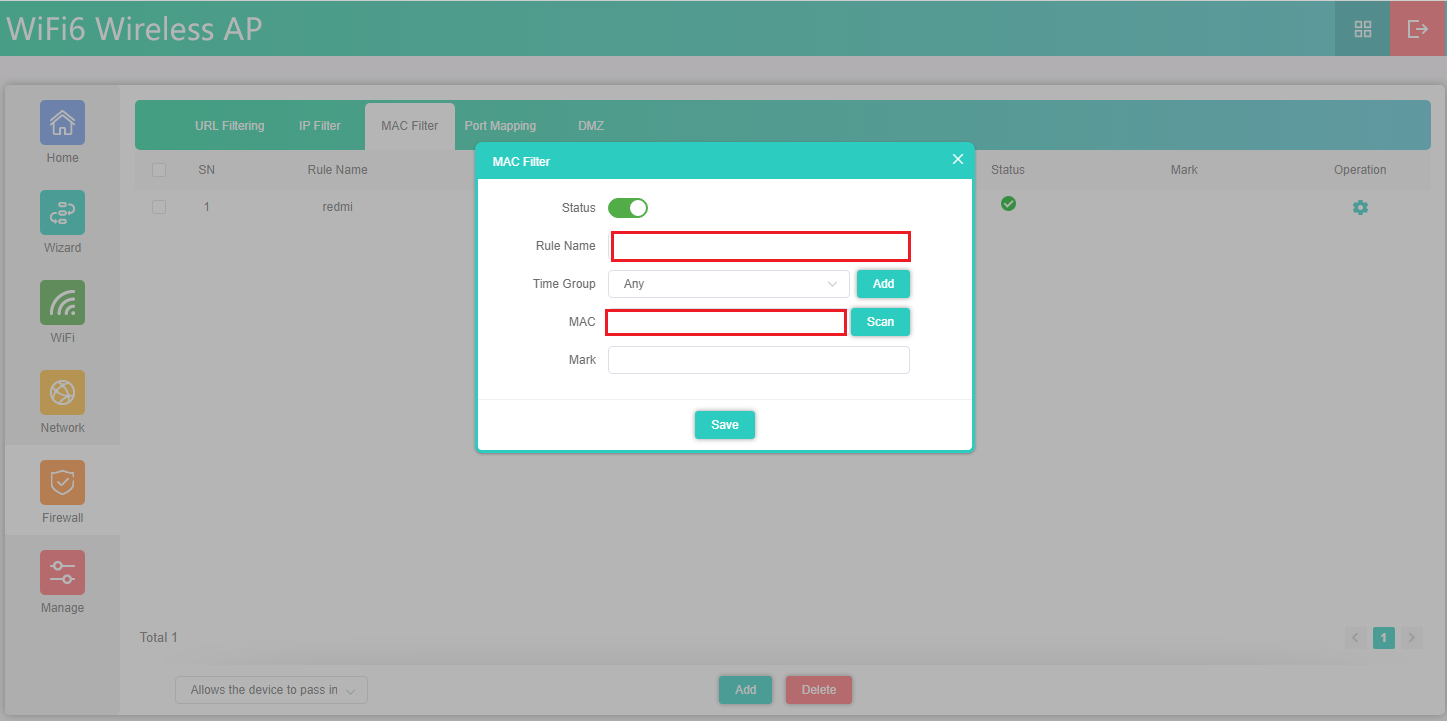This screenshot has height=721, width=1447.
Task: Click the Rule Name input field
Action: [760, 246]
